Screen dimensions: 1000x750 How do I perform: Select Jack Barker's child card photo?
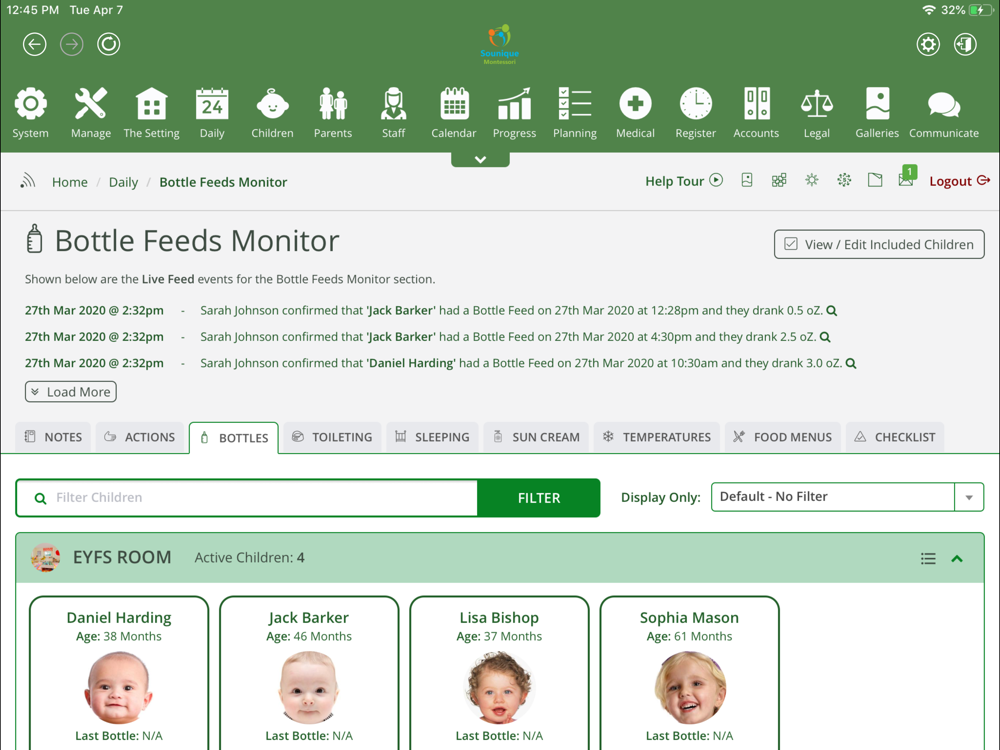[x=309, y=688]
